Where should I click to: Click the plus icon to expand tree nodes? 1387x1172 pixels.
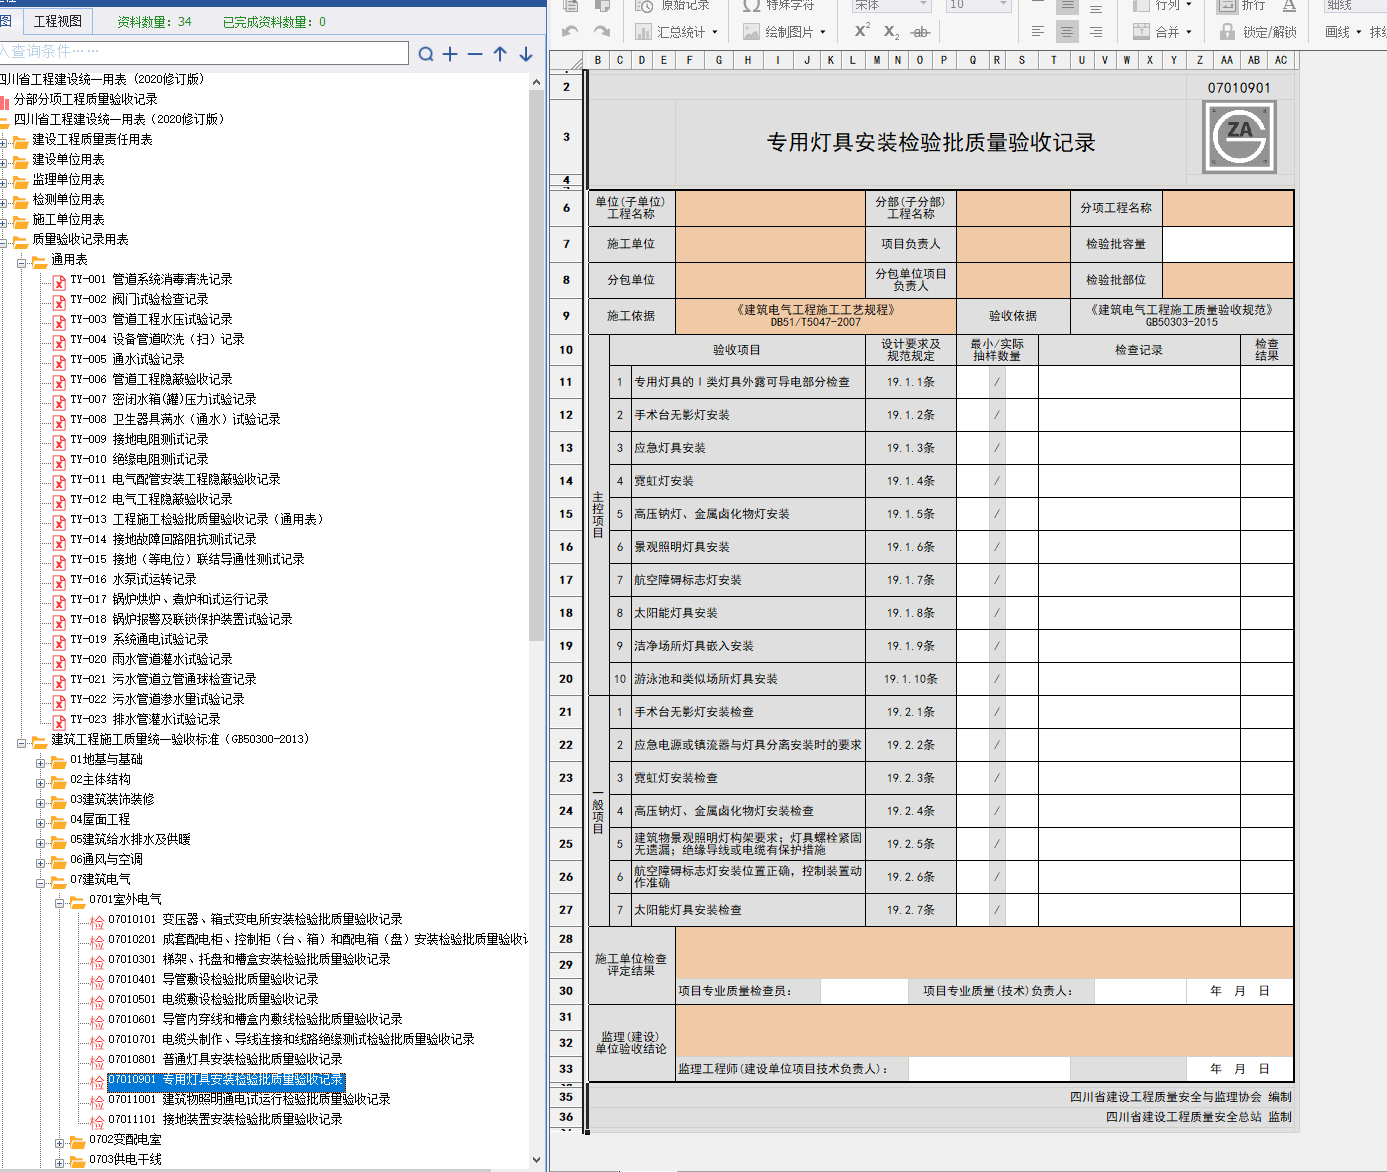(450, 54)
